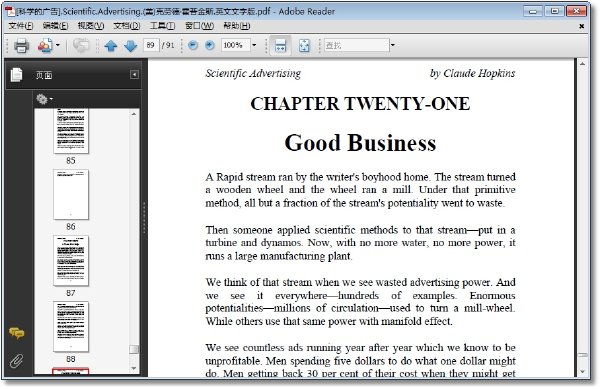Screen dimensions: 600x389
Task: Go to next page with down arrow
Action: [131, 46]
